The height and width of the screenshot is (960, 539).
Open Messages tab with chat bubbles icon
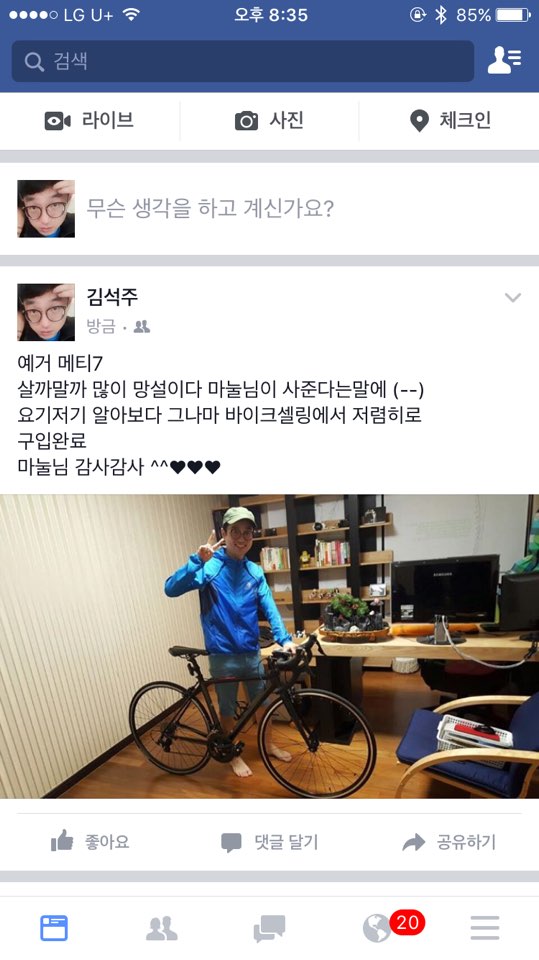pos(270,928)
